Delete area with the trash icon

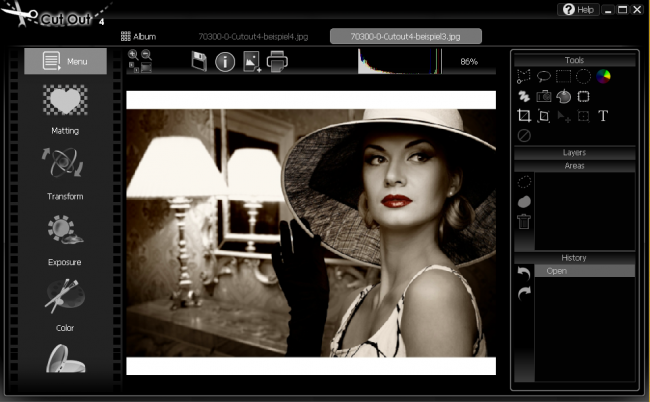[524, 221]
